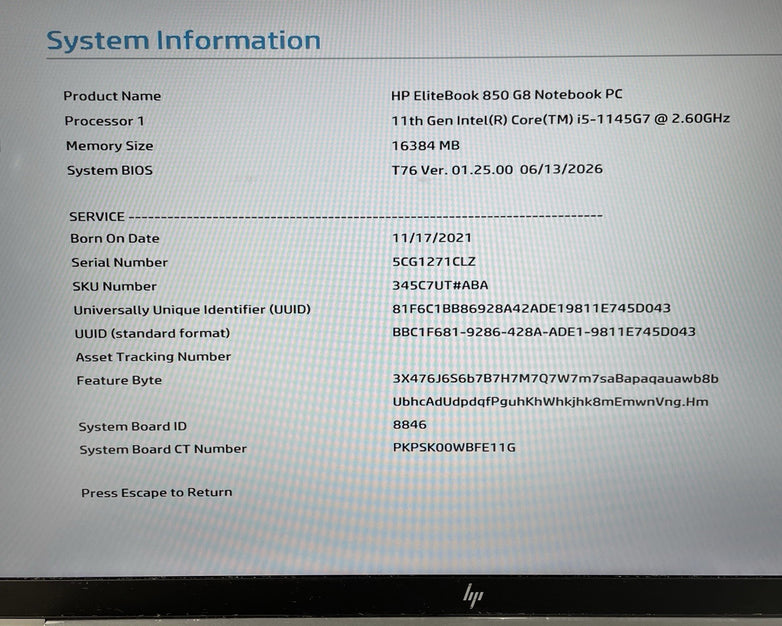
Task: Click 'Press Escape to Return' prompt
Action: pos(157,493)
